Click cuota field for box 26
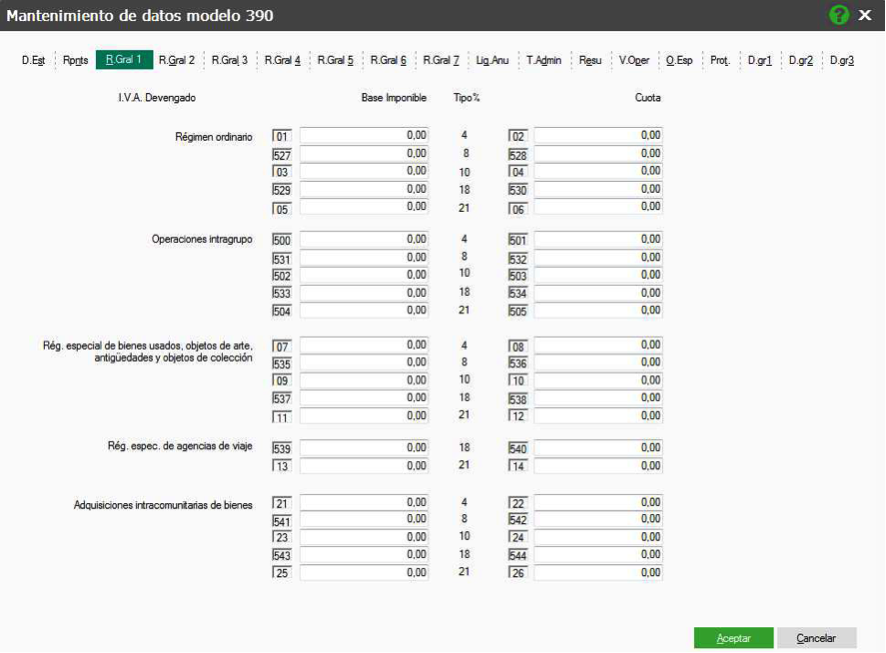Screen dimensions: 886x653 pyautogui.click(x=598, y=572)
